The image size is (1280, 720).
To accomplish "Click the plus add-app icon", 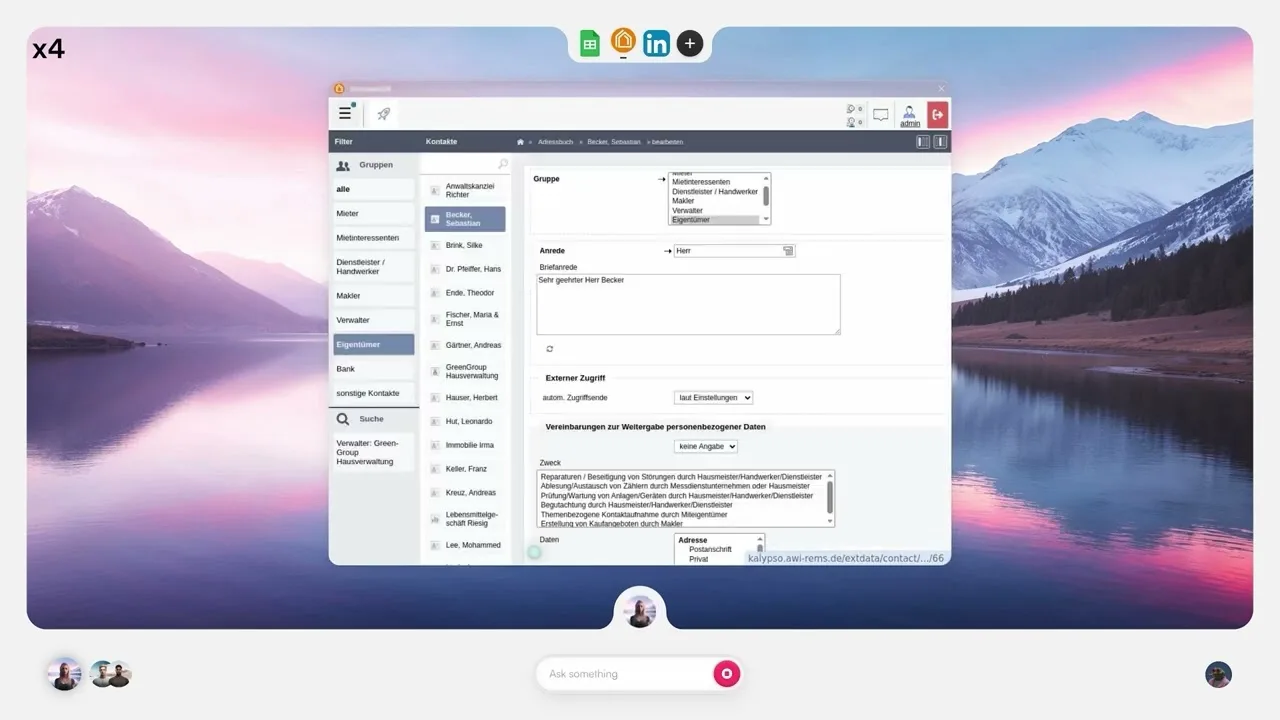I will coord(690,43).
